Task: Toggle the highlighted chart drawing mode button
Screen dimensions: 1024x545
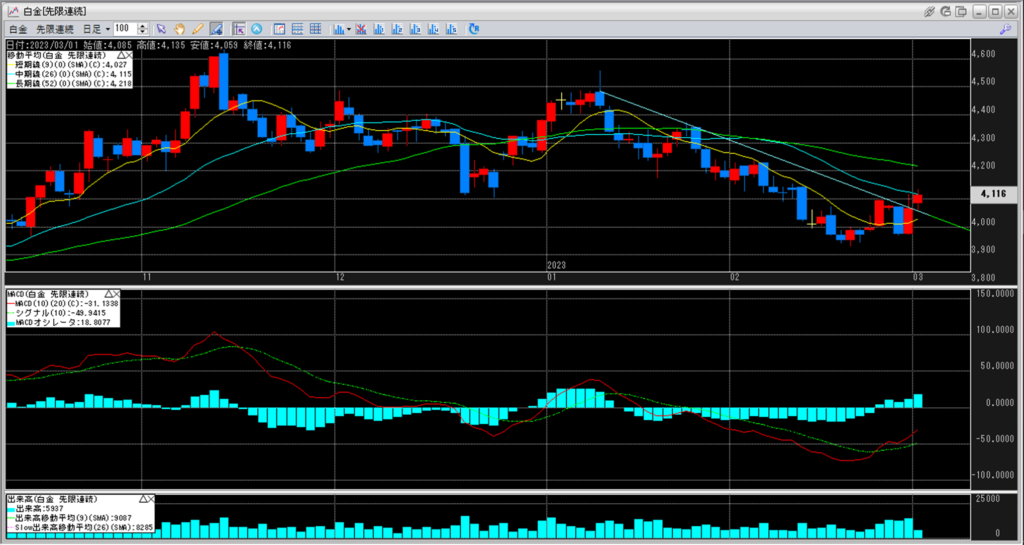Action: coord(216,29)
